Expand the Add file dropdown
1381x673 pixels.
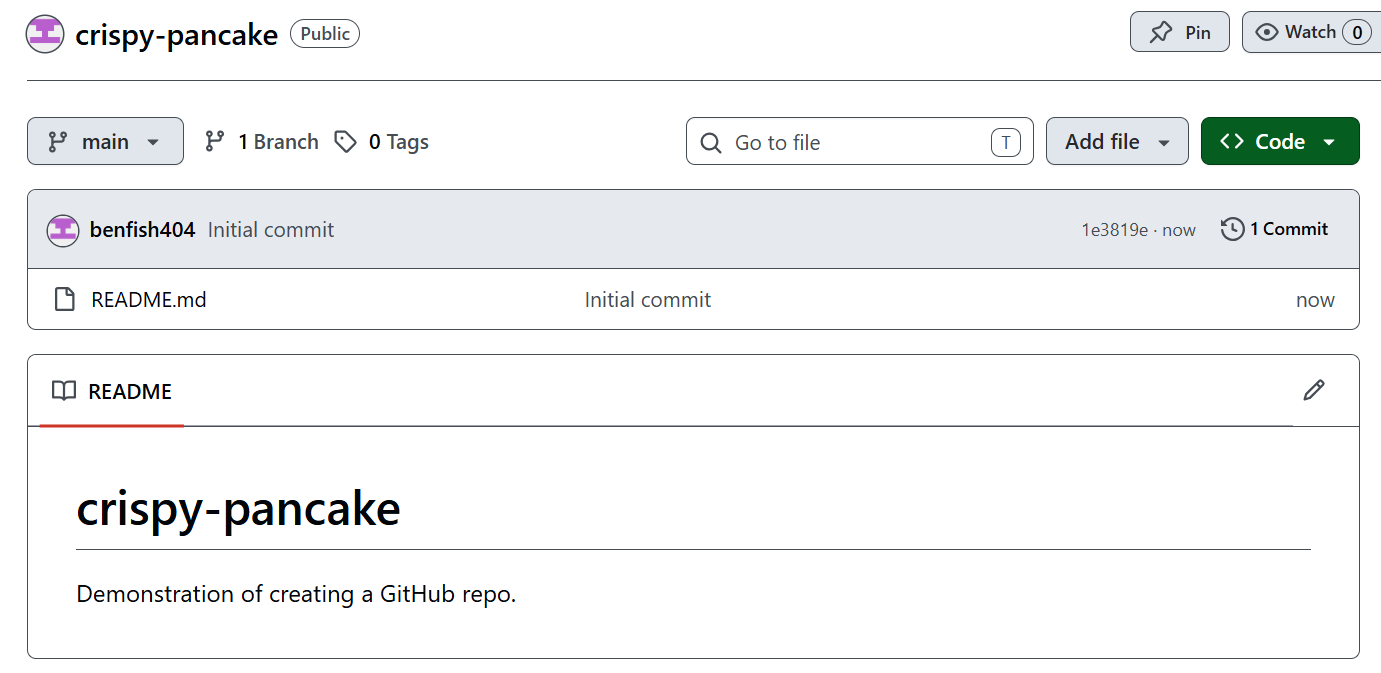coord(1117,141)
